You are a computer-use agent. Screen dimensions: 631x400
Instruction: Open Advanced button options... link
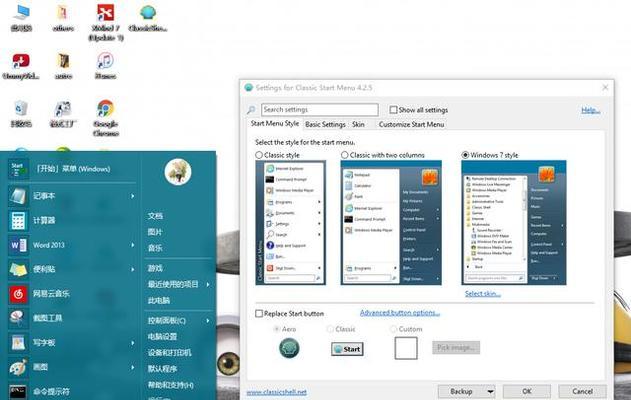click(x=399, y=313)
